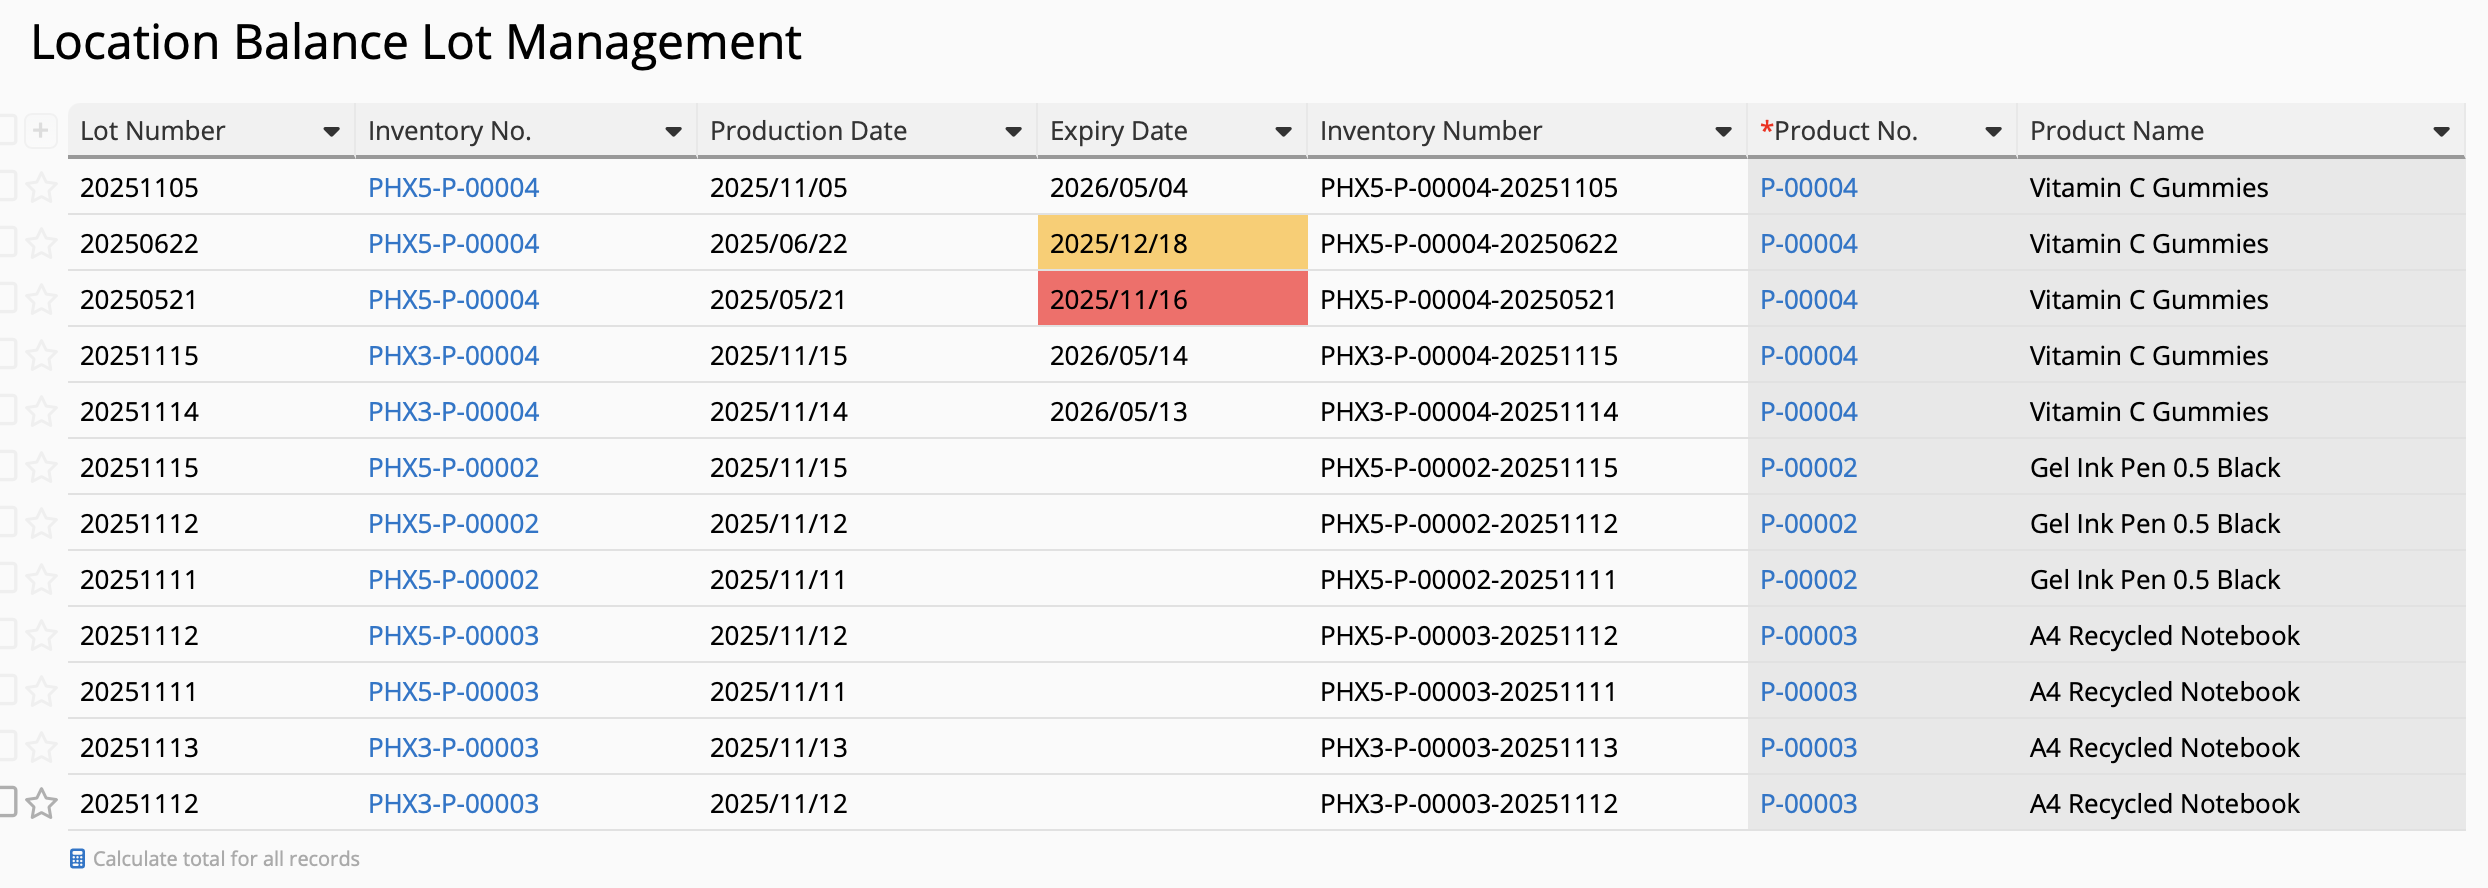Image resolution: width=2488 pixels, height=888 pixels.
Task: Tick the checkbox for row PHX3-P-00003-20251112
Action: coord(8,801)
